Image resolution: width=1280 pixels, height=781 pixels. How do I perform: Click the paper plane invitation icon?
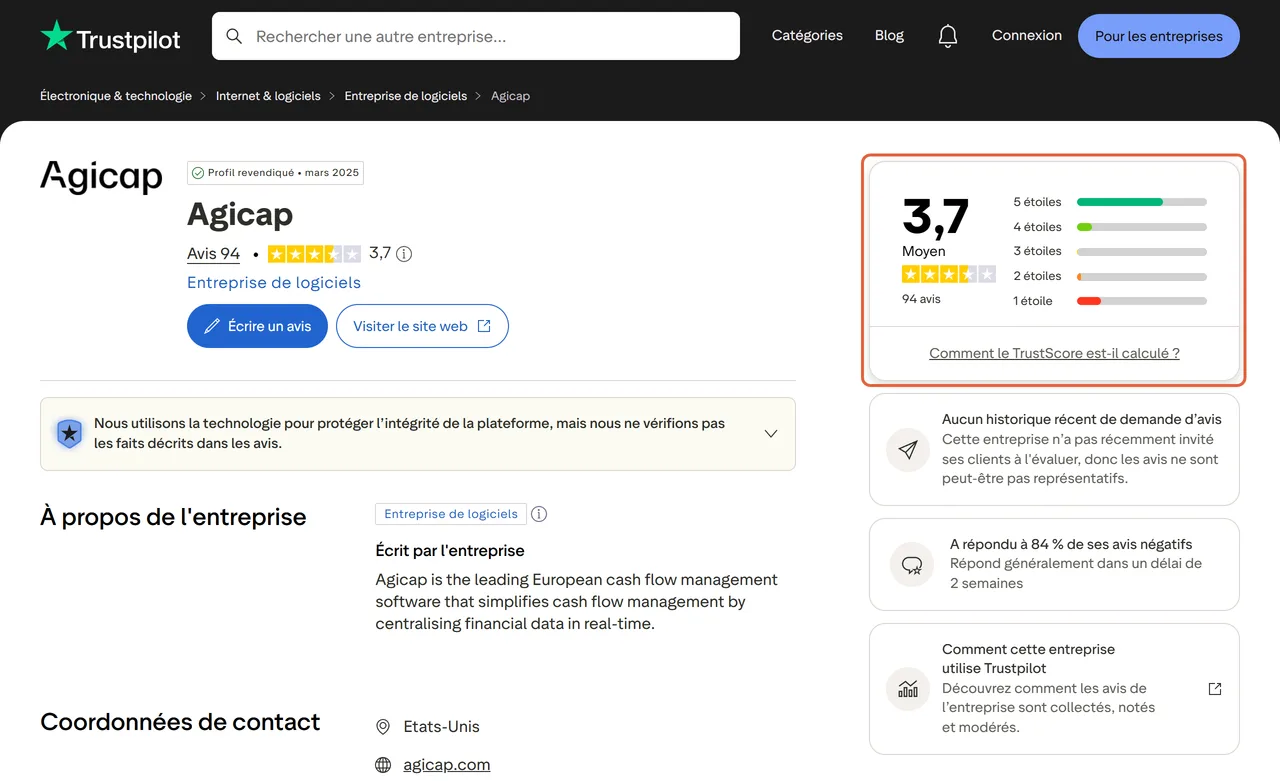click(x=908, y=450)
